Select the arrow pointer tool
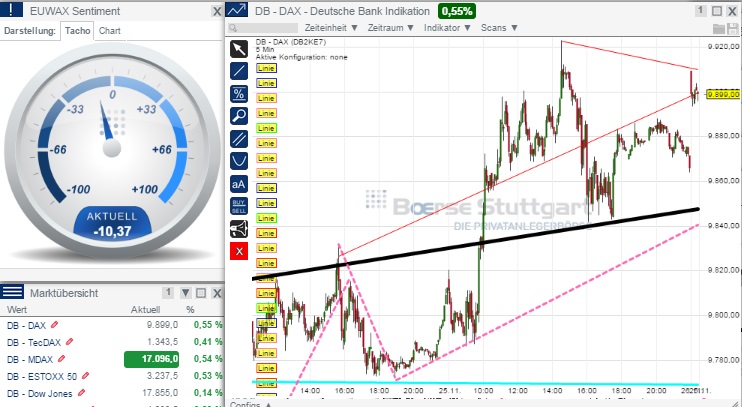 point(239,49)
